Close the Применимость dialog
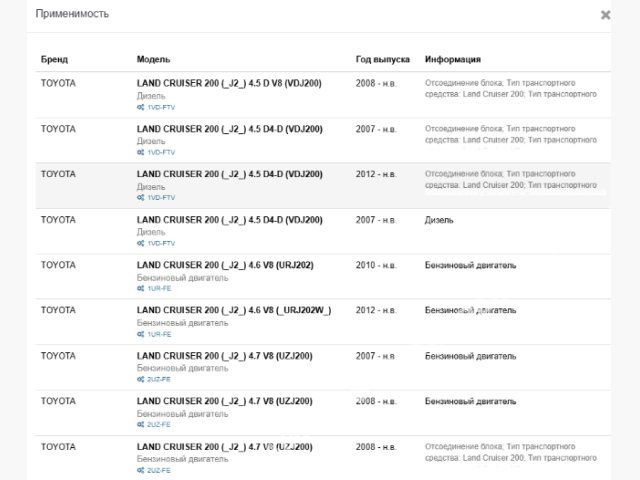 605,16
